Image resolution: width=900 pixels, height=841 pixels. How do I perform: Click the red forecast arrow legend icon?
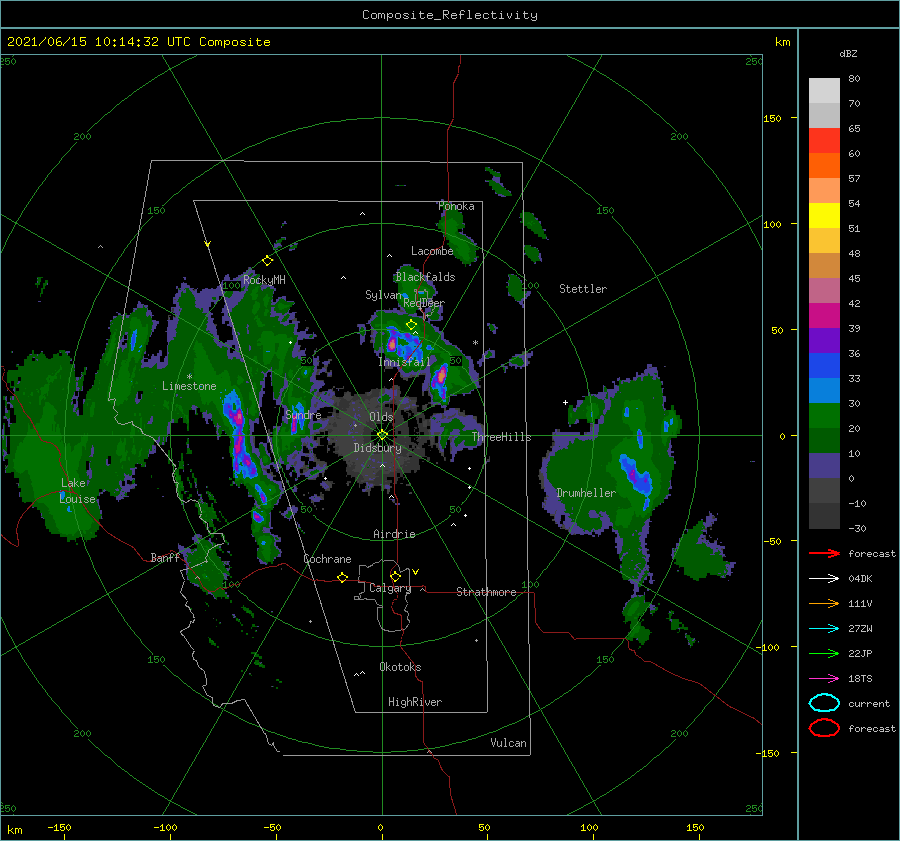click(824, 553)
